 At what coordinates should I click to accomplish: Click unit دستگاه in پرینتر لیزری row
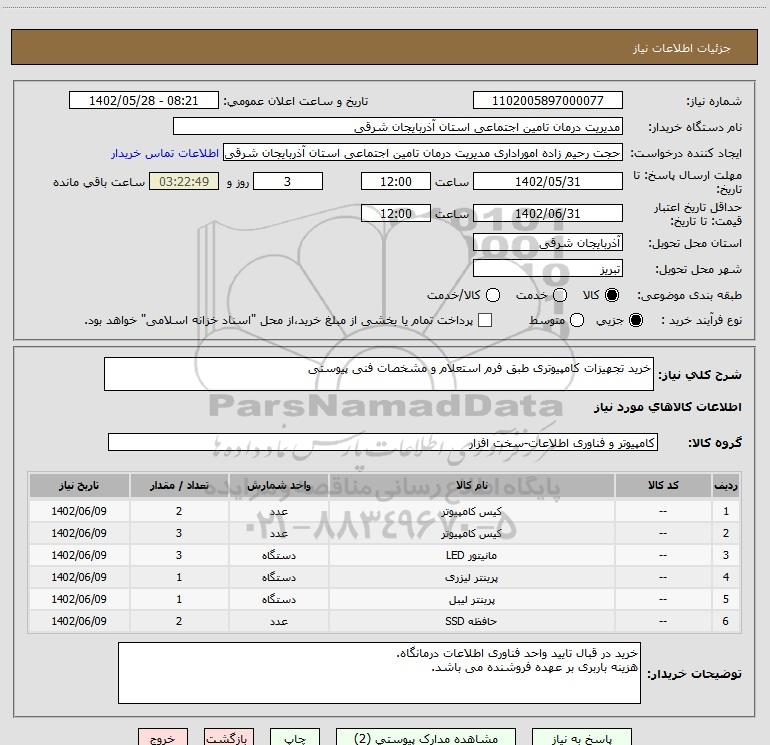[x=278, y=578]
